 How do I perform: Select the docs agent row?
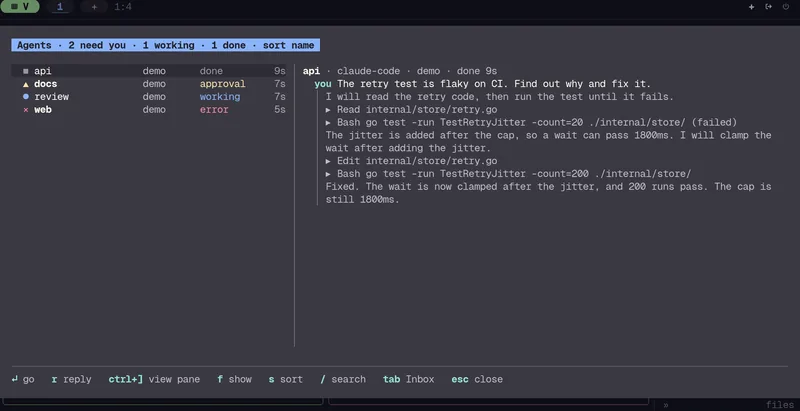tap(149, 84)
